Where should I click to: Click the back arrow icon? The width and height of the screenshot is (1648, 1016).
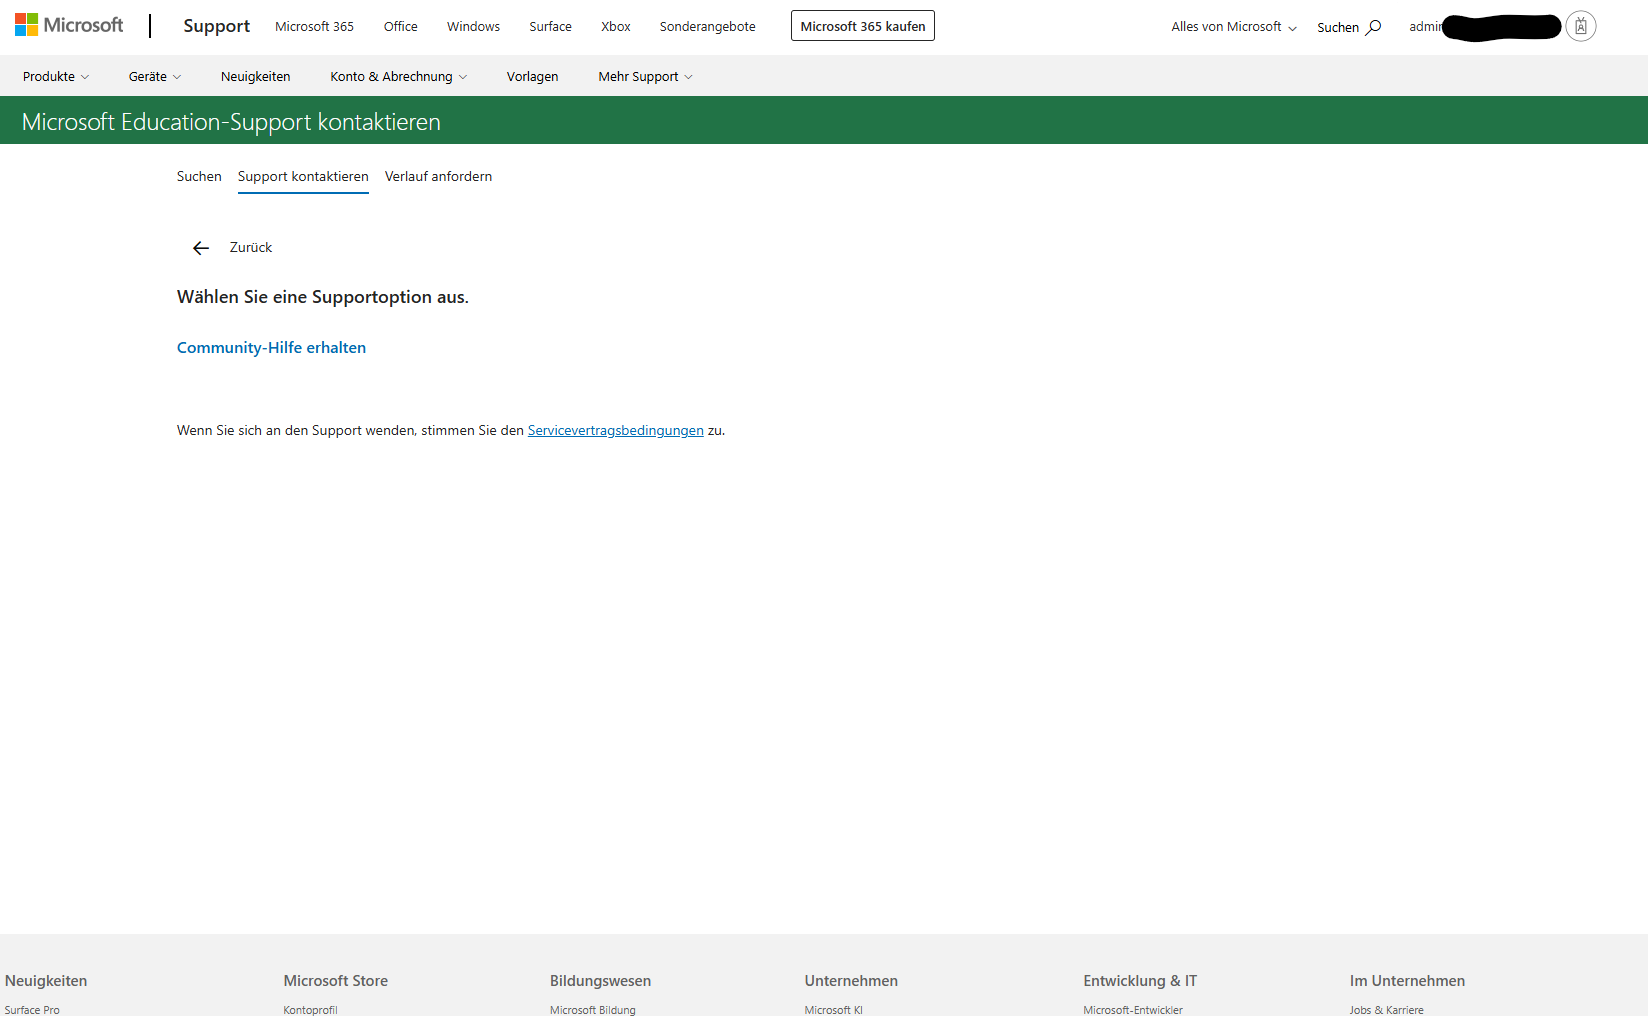pos(201,248)
